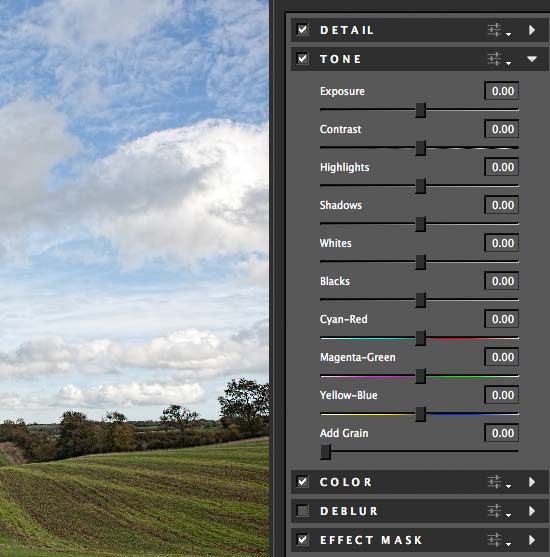Uncheck the Detail panel checkbox
Image resolution: width=550 pixels, height=557 pixels.
click(303, 30)
